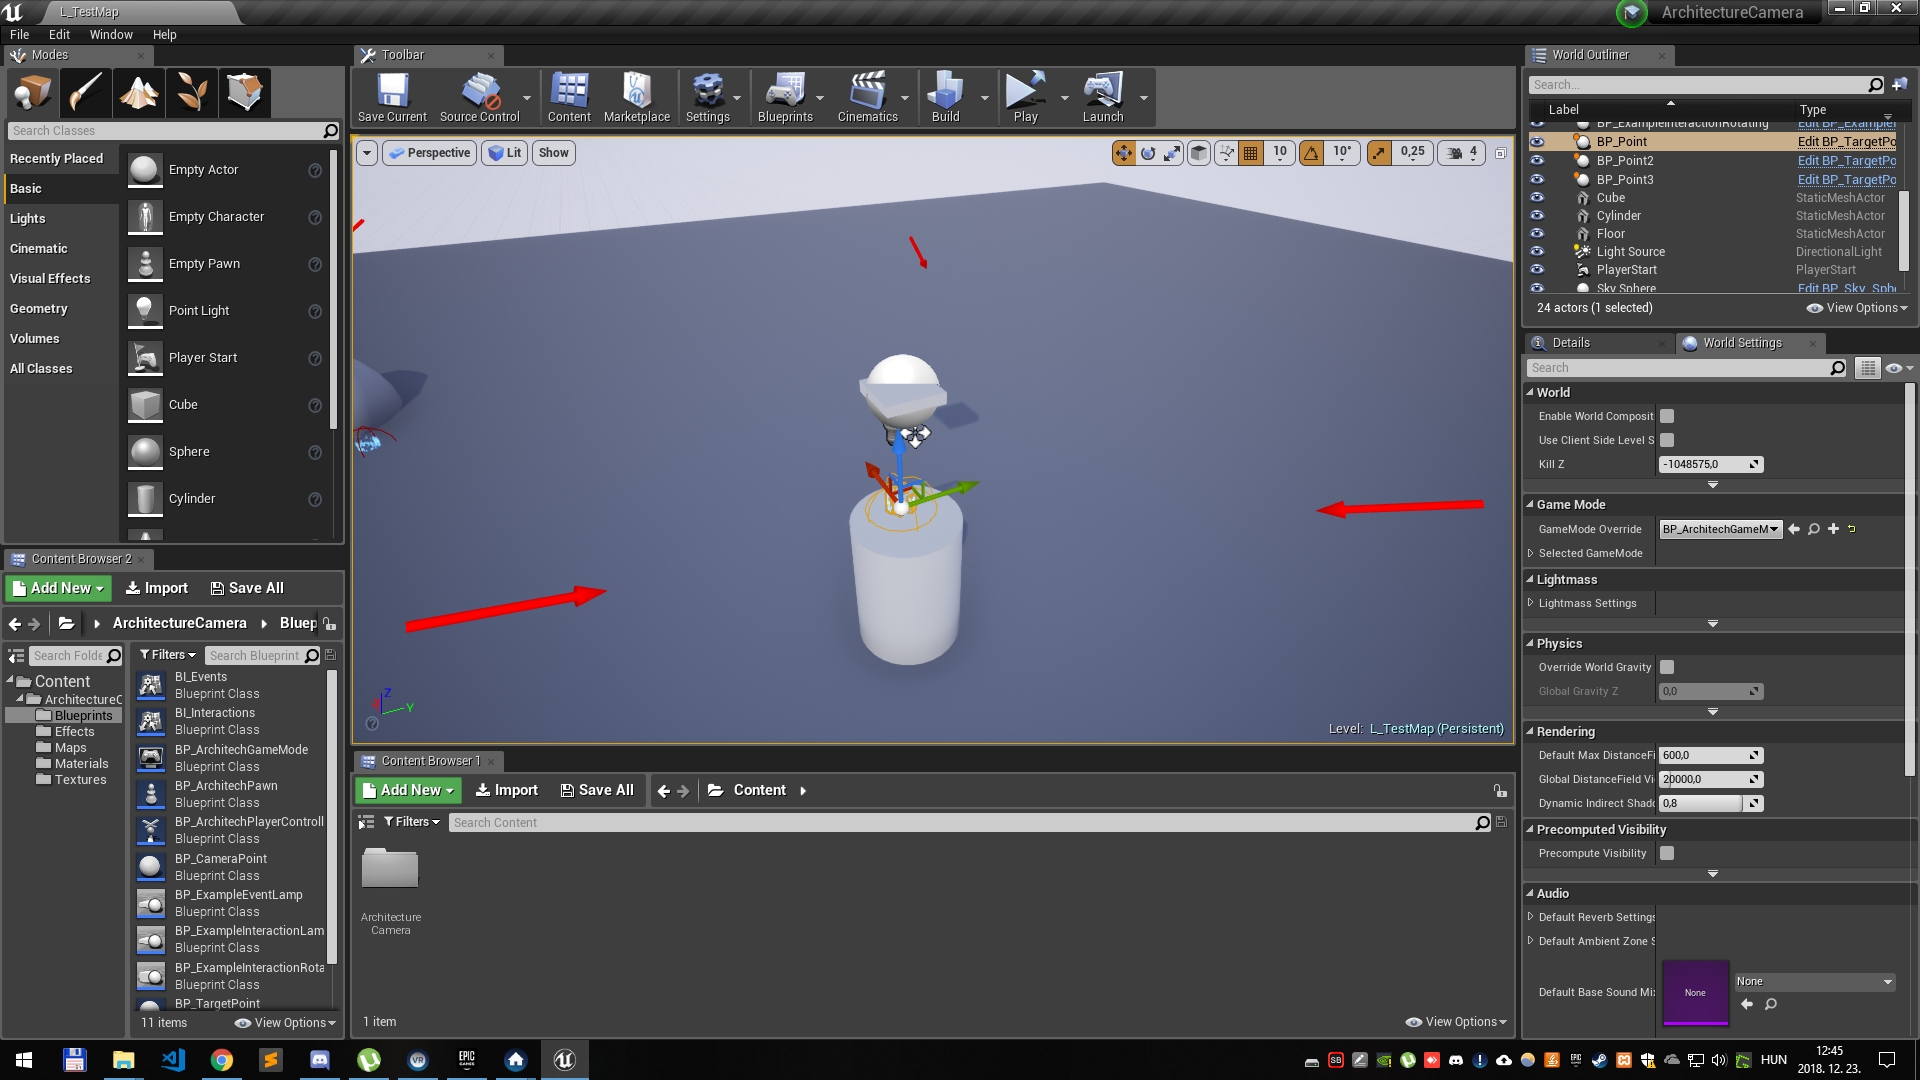Image resolution: width=1920 pixels, height=1080 pixels.
Task: Expand Lightmass Settings
Action: click(x=1532, y=603)
